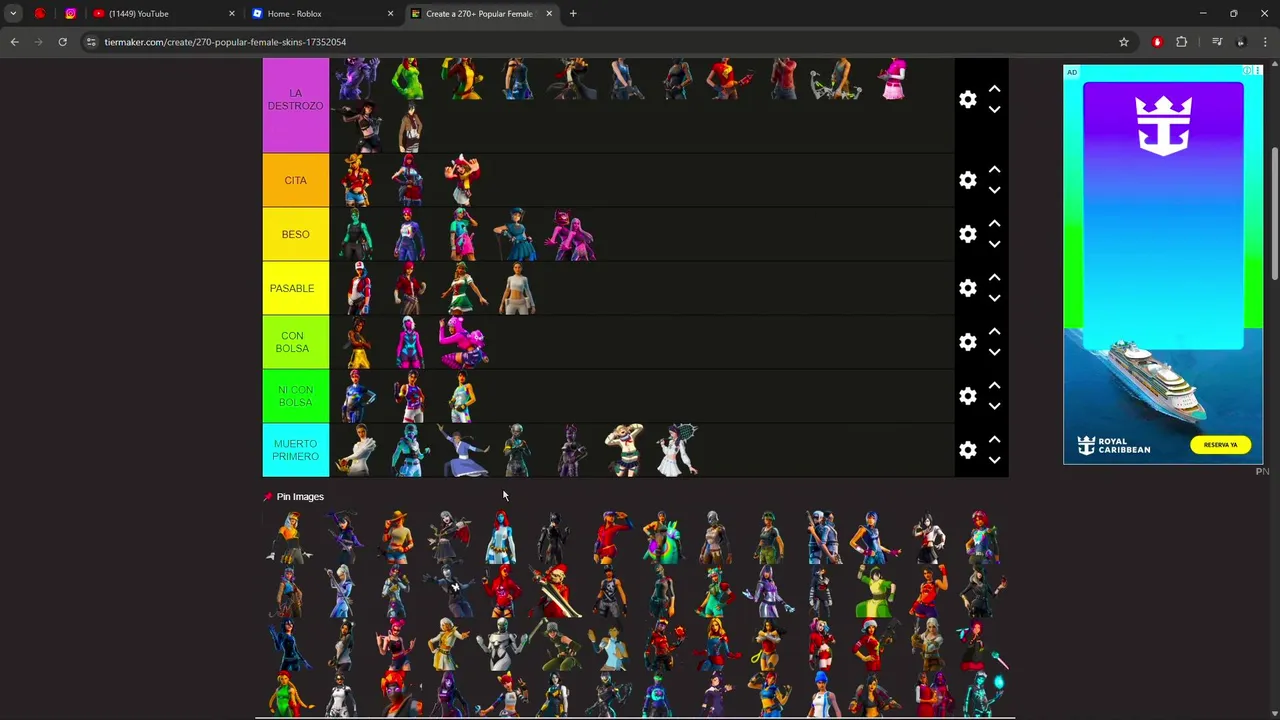
Task: Move PASABLE tier up with arrow
Action: click(x=994, y=278)
